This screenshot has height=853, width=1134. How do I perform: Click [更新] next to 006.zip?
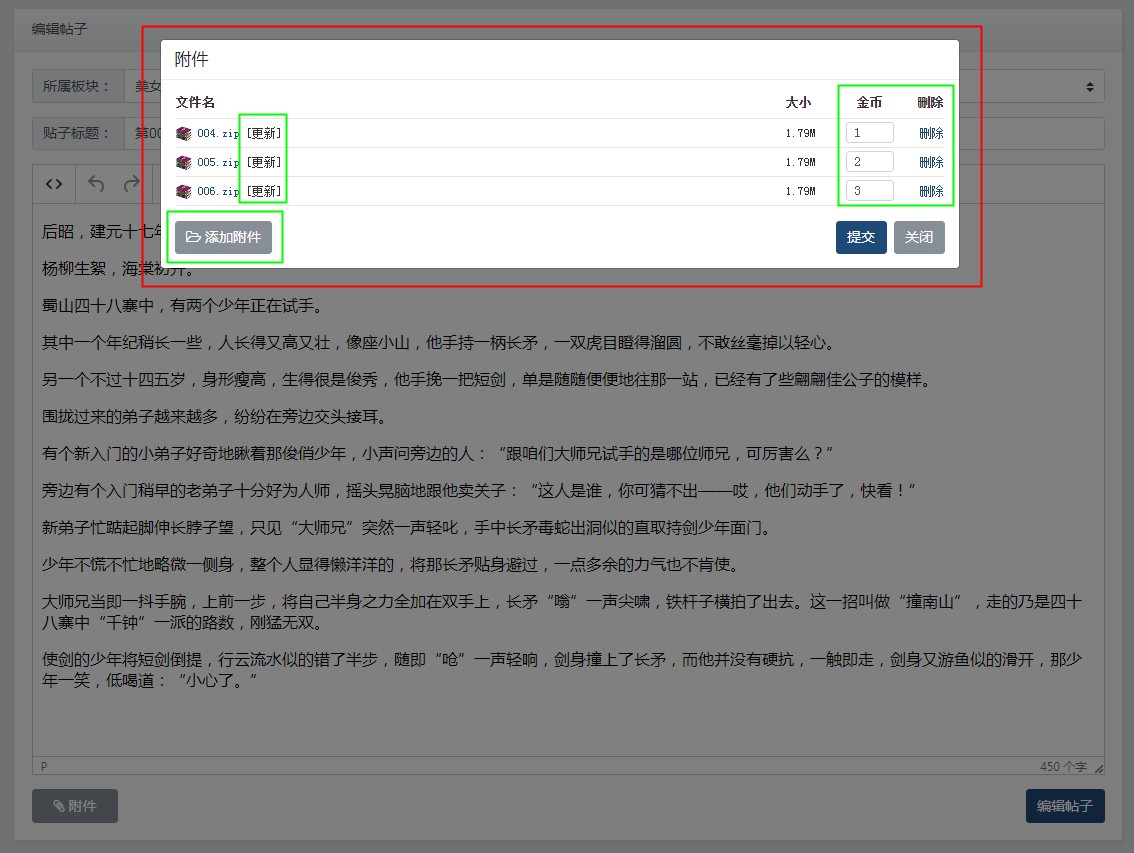point(264,191)
